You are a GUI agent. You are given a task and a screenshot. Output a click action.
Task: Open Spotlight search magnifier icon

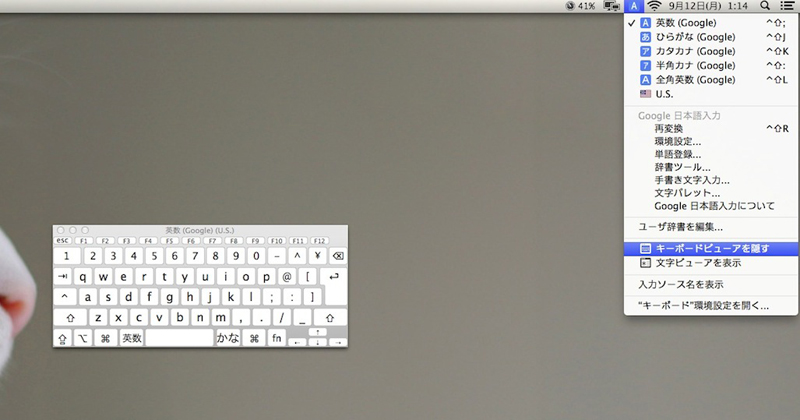[764, 6]
